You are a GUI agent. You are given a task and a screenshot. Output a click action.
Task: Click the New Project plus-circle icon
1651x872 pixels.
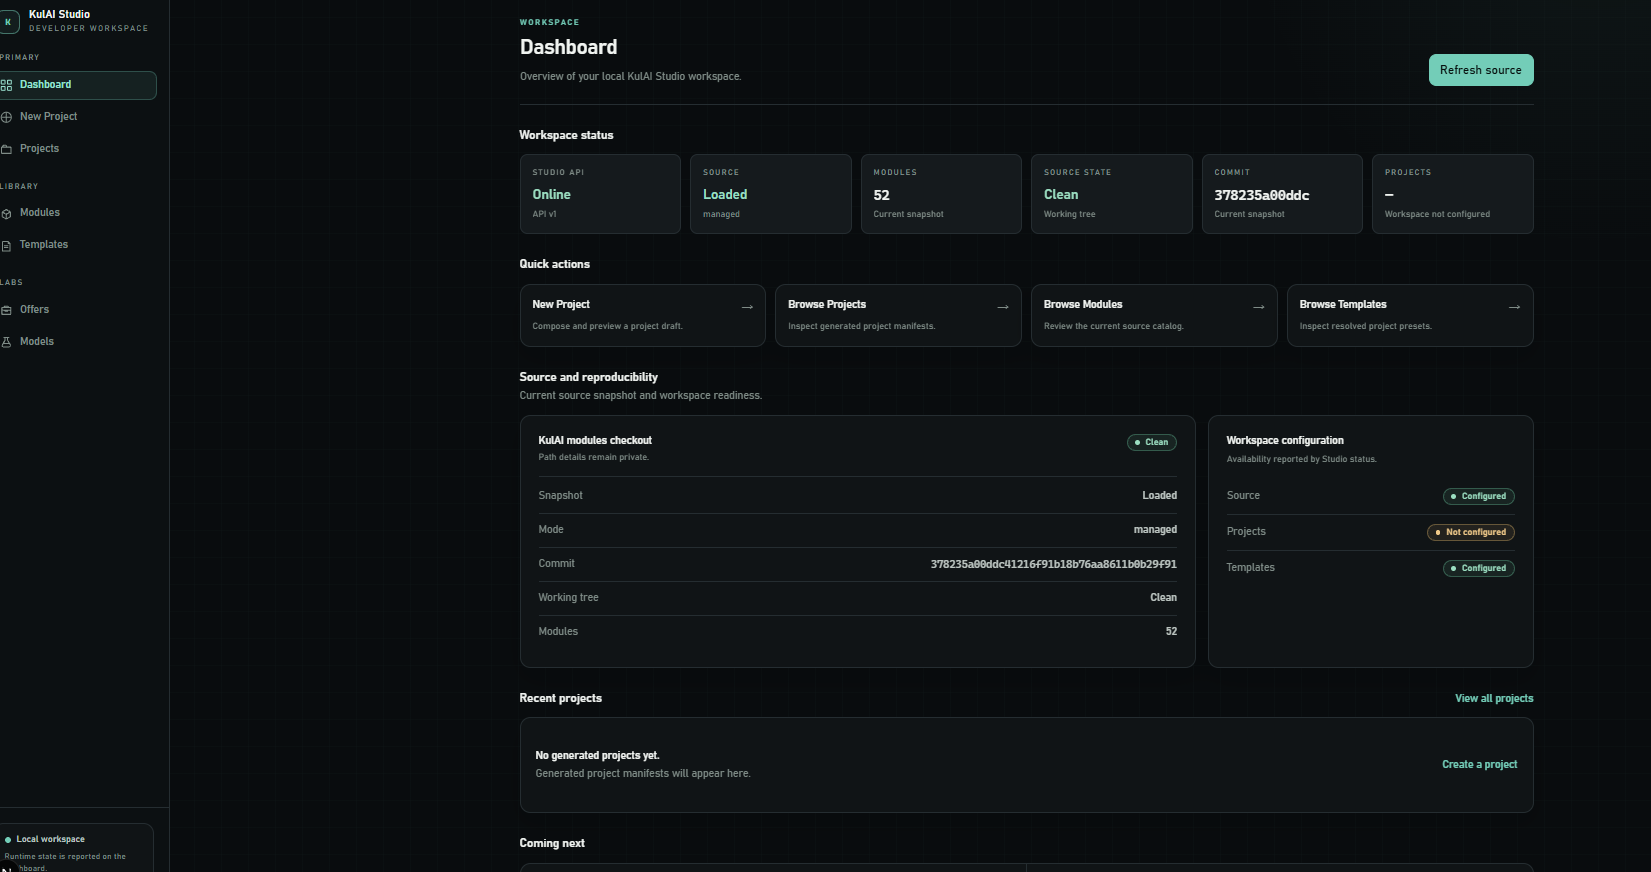(6, 117)
